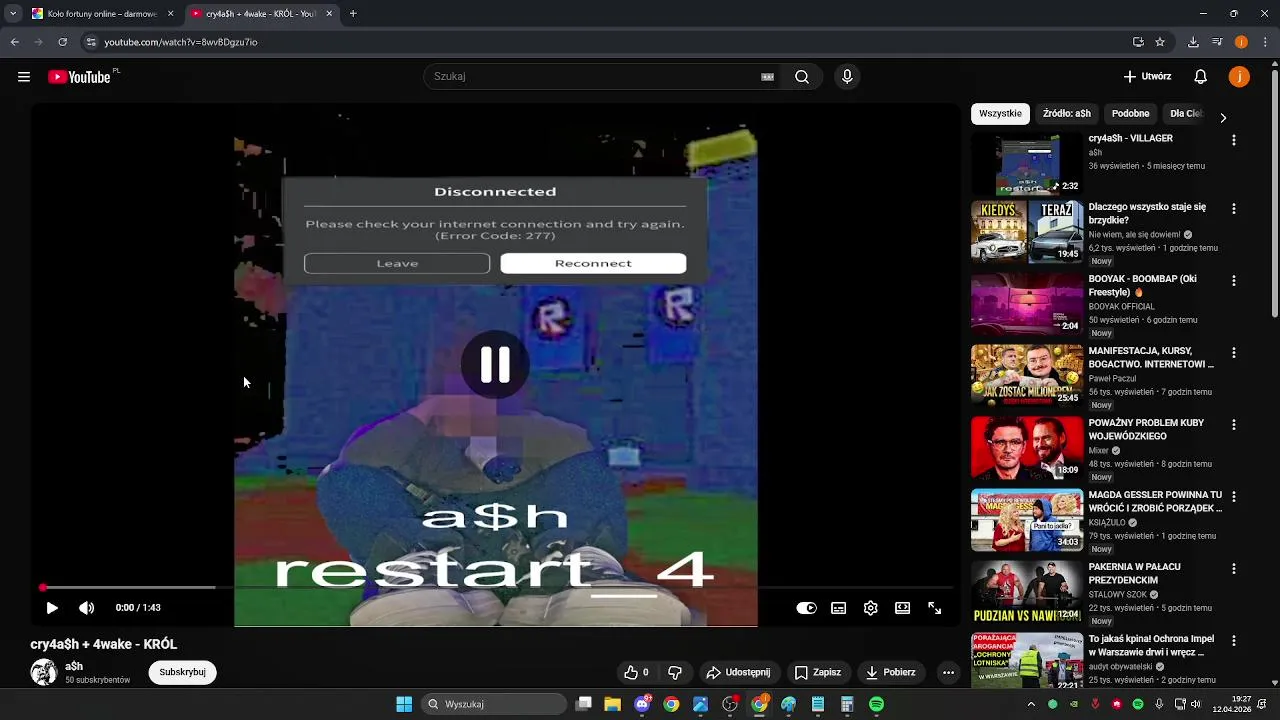
Task: Open the account avatar menu on YouTube
Action: 1239,77
